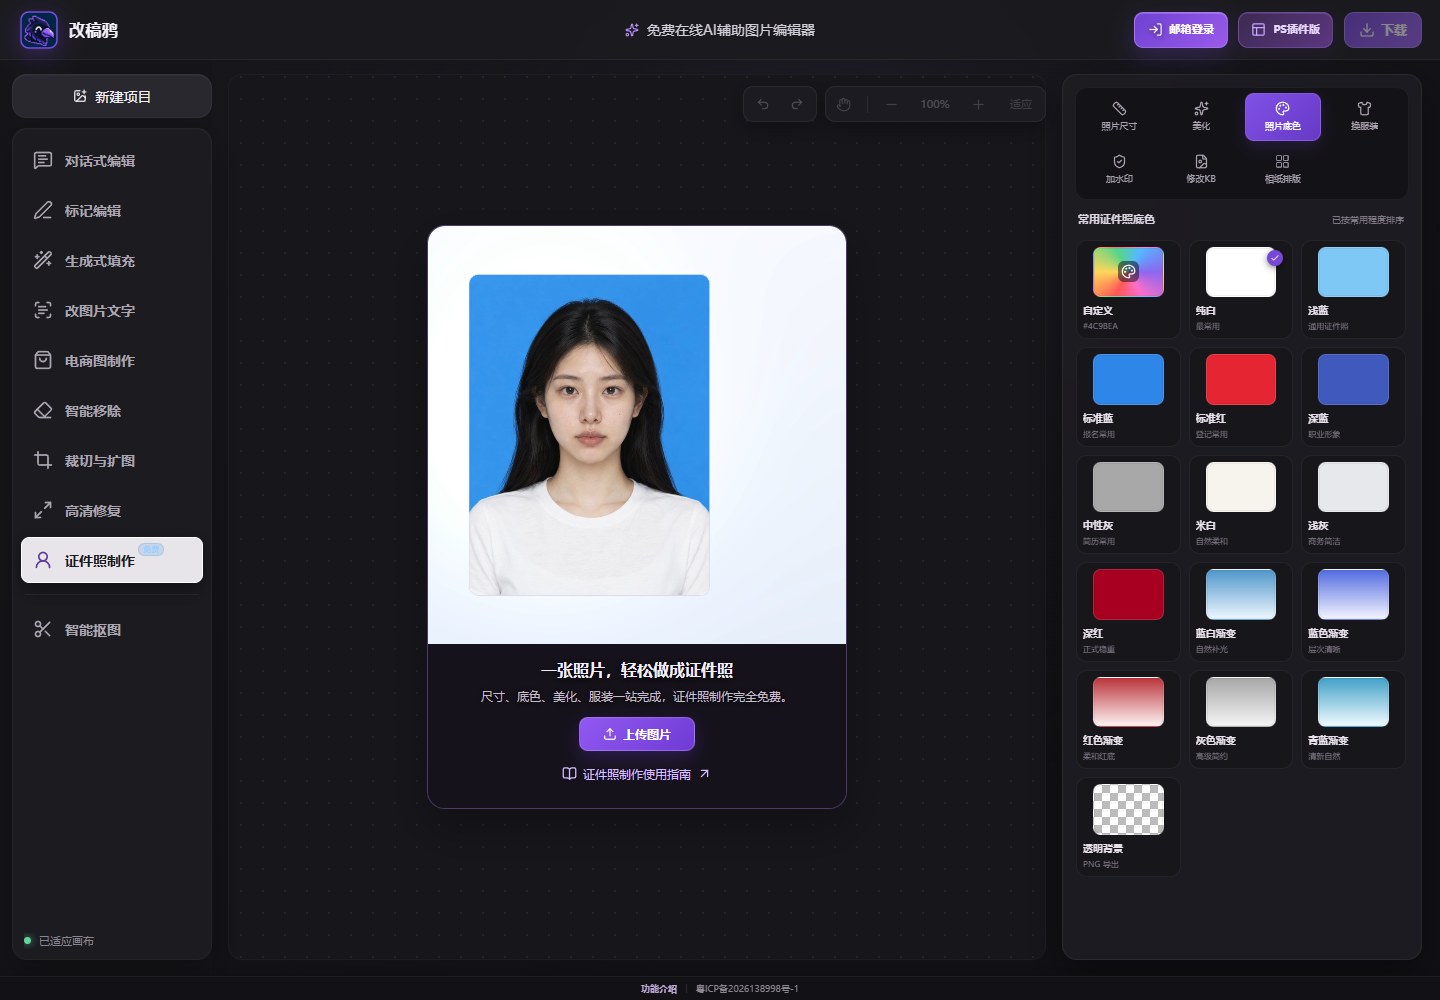1440x1000 pixels.
Task: Open 对话式编辑 in the sidebar
Action: click(x=112, y=161)
